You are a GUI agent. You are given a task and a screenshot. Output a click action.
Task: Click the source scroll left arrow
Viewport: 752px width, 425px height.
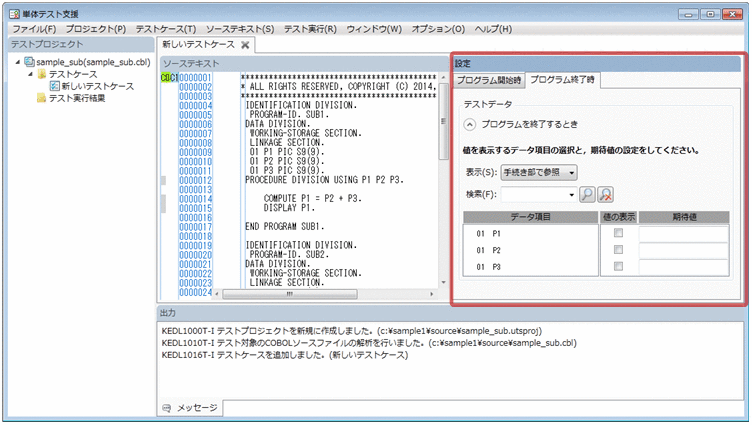[x=217, y=294]
